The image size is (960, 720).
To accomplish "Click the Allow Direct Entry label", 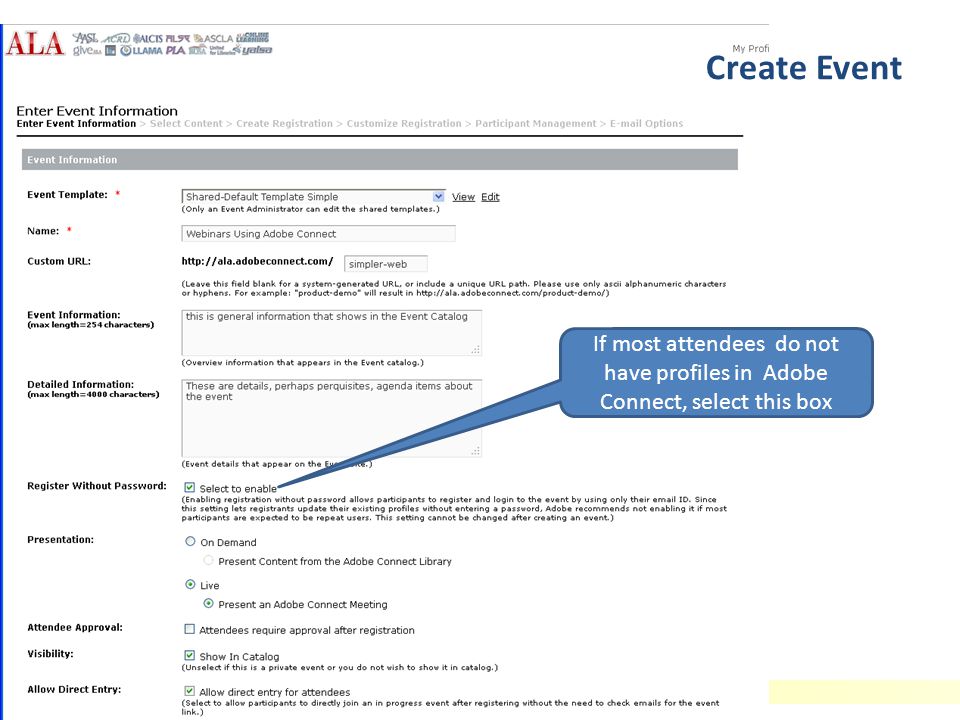I will [x=74, y=689].
